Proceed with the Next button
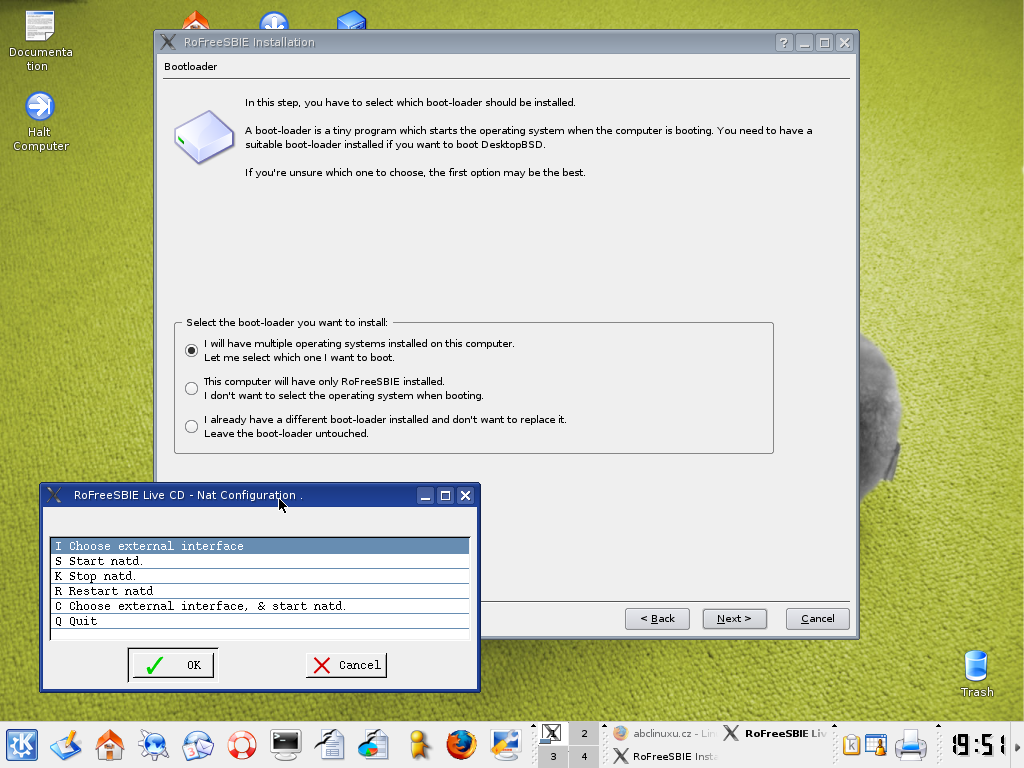The height and width of the screenshot is (768, 1024). [x=735, y=618]
